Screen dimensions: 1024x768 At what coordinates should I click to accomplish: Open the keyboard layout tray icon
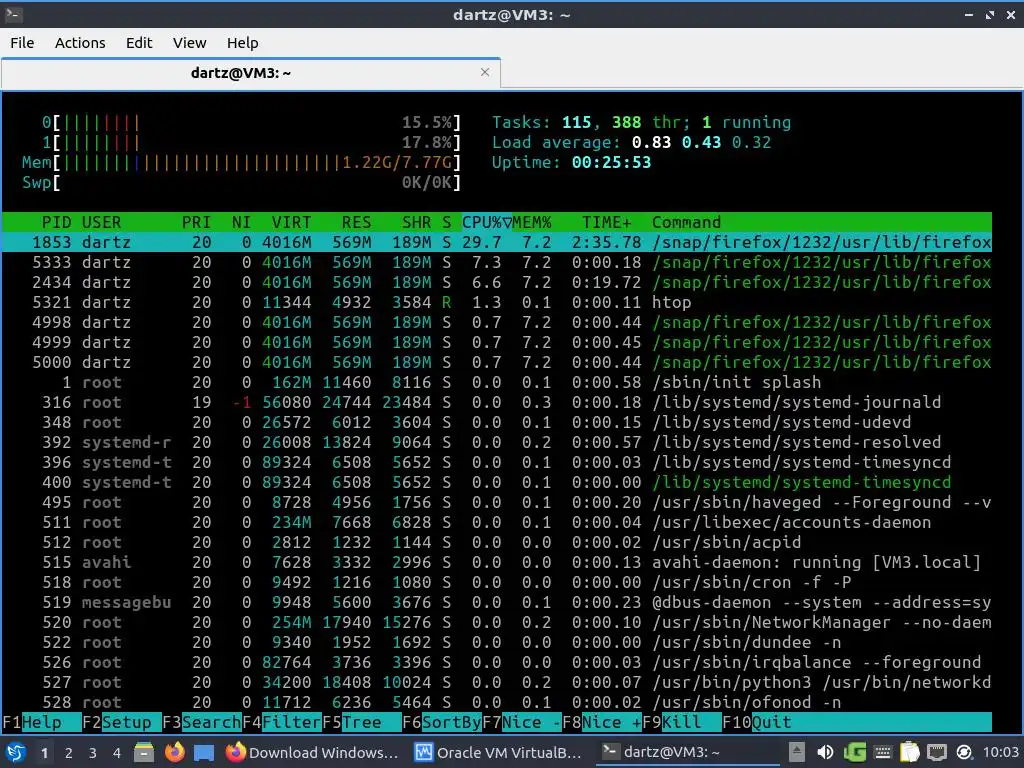(882, 753)
